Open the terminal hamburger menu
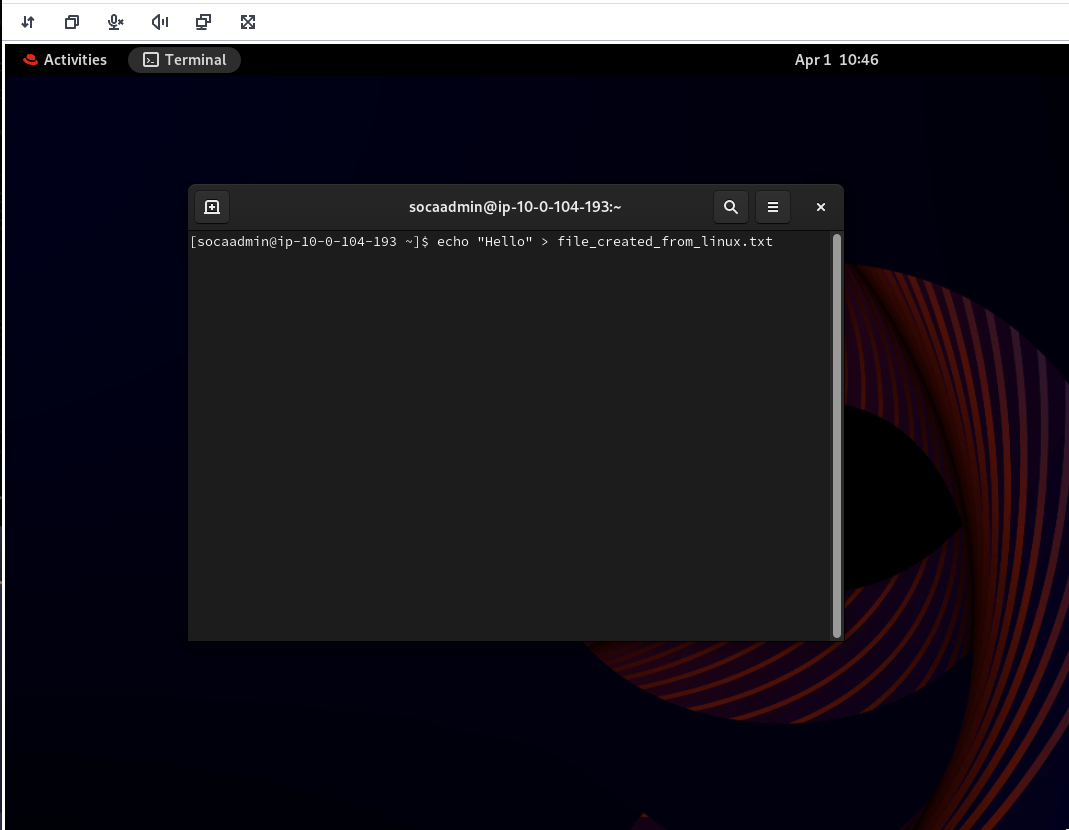 tap(773, 207)
